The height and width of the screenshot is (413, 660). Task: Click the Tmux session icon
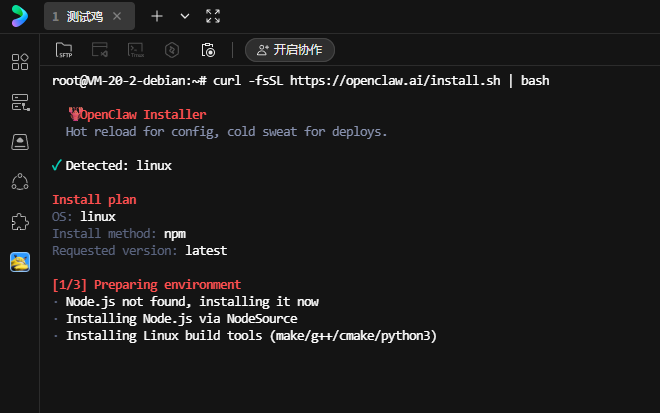coord(136,50)
